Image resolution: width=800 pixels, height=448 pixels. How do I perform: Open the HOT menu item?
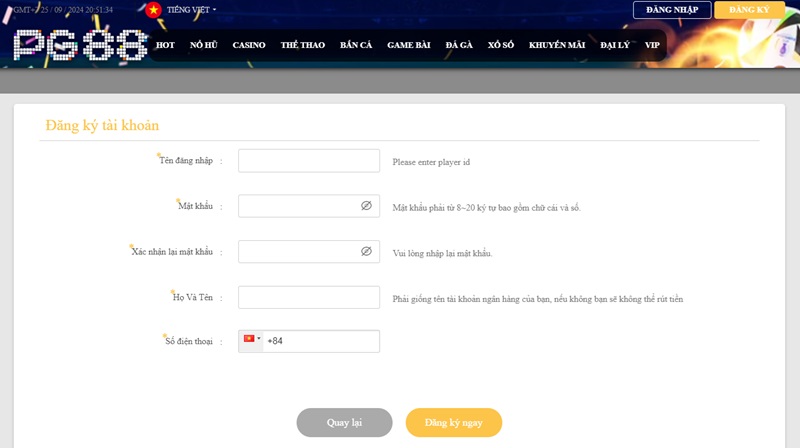tap(165, 45)
